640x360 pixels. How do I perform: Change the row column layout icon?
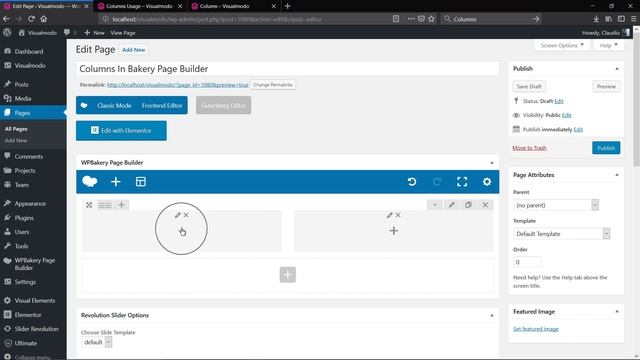105,205
